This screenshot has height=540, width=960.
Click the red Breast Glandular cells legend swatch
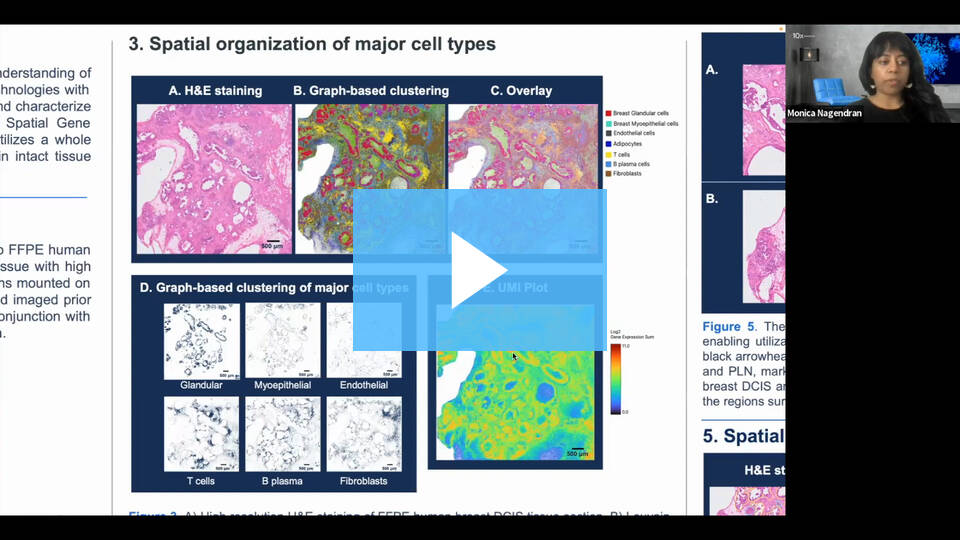pos(609,113)
